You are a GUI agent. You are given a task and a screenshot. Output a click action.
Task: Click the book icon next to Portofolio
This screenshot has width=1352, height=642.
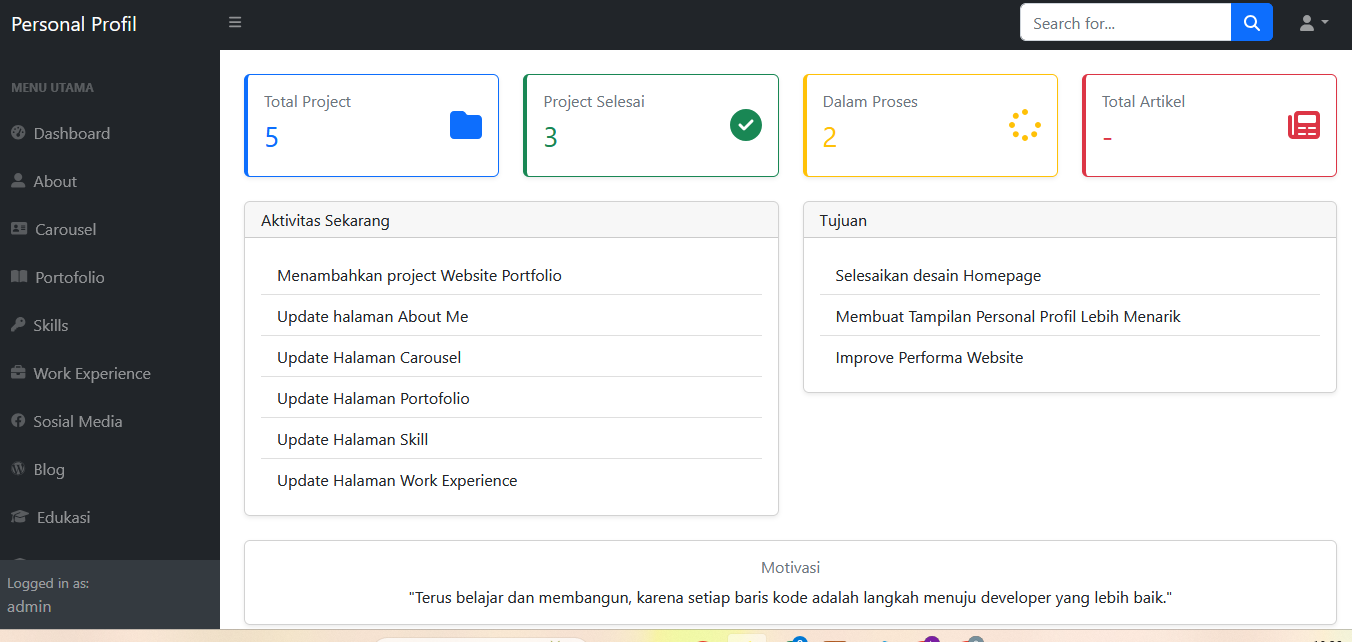tap(19, 277)
